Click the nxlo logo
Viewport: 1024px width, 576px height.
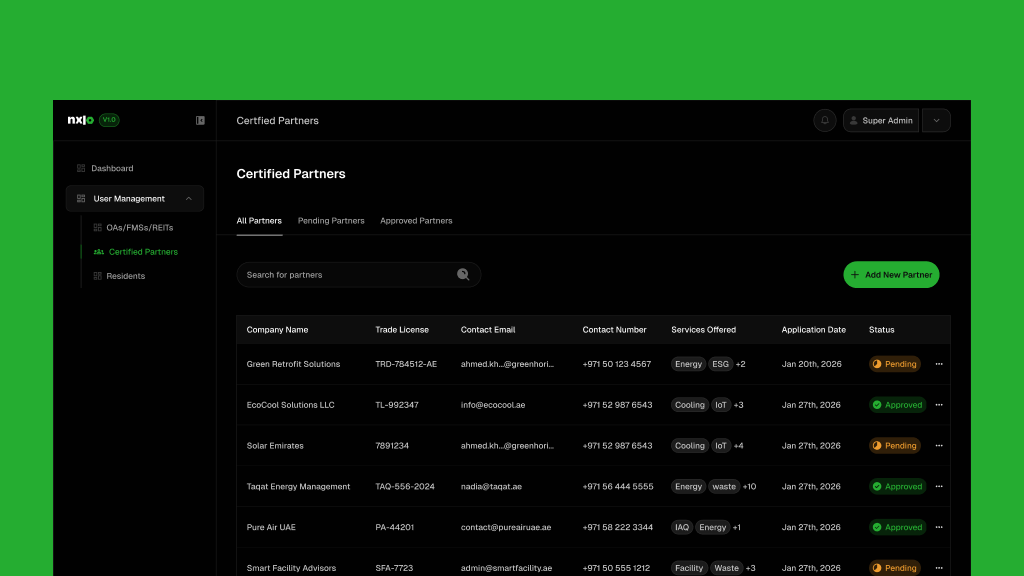(81, 120)
